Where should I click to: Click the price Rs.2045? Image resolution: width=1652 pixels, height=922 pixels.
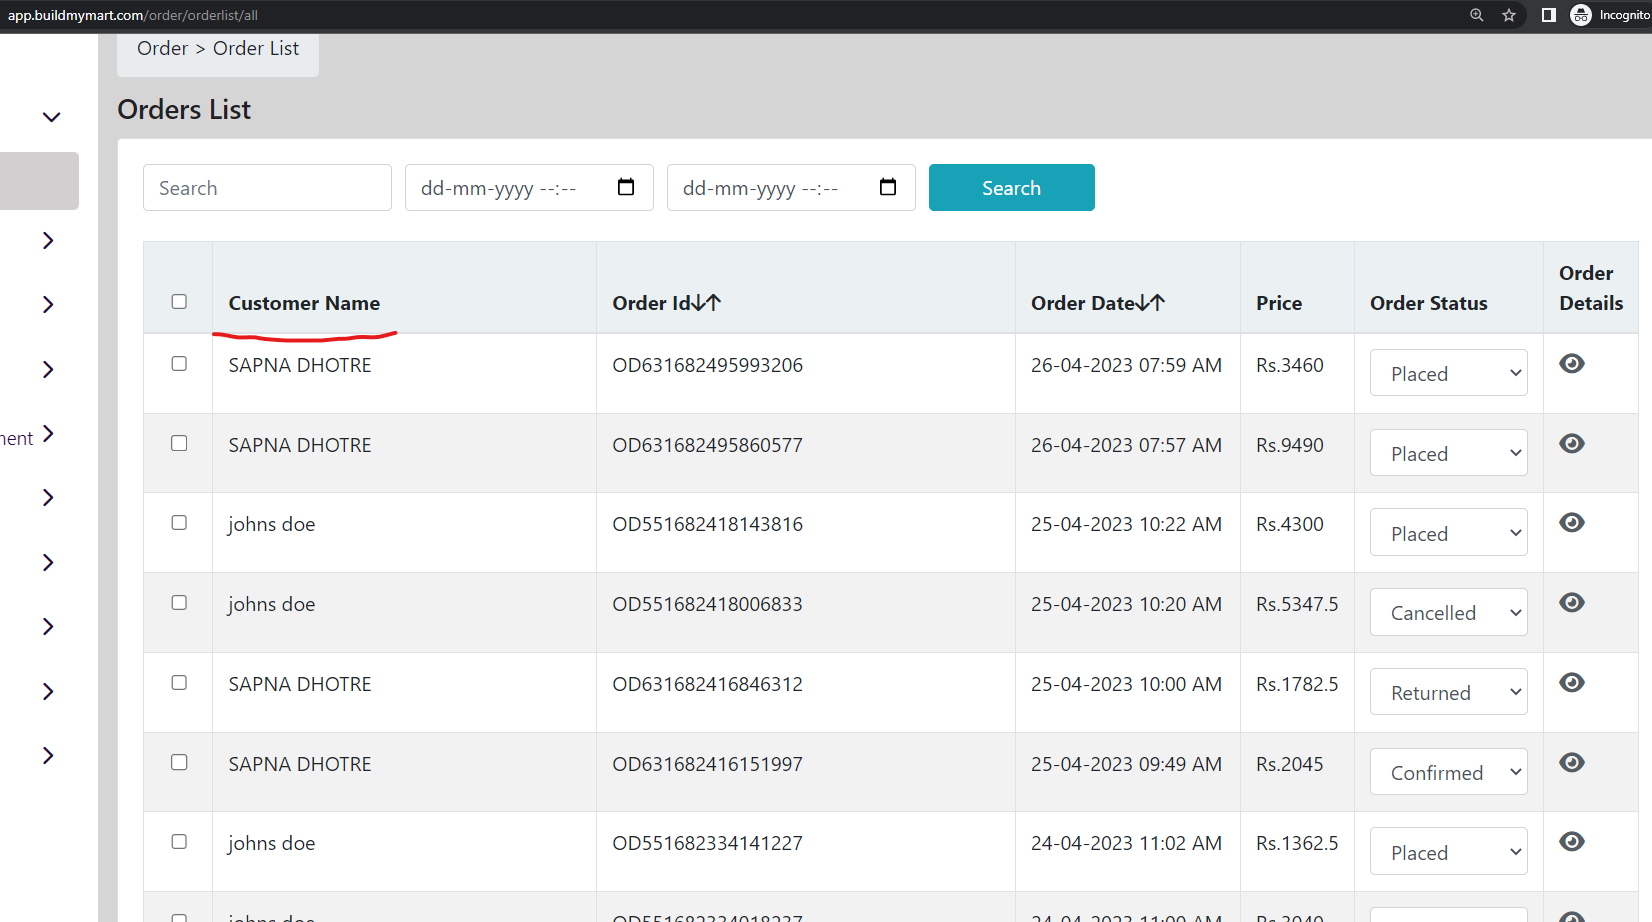coord(1290,764)
